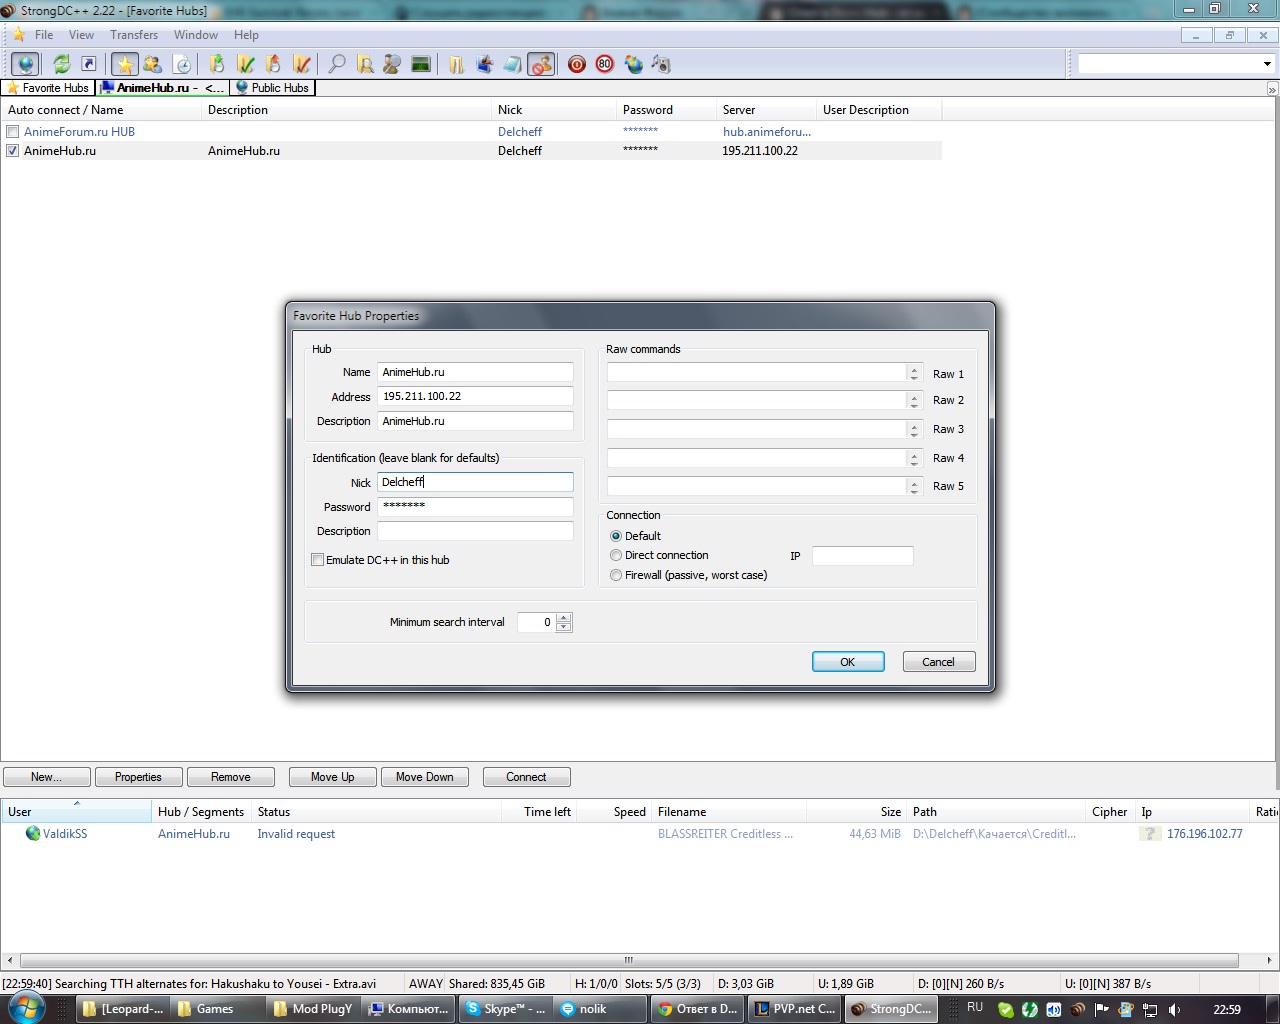Sort transfers by User column header
Screen dimensions: 1280x1024
[x=76, y=812]
